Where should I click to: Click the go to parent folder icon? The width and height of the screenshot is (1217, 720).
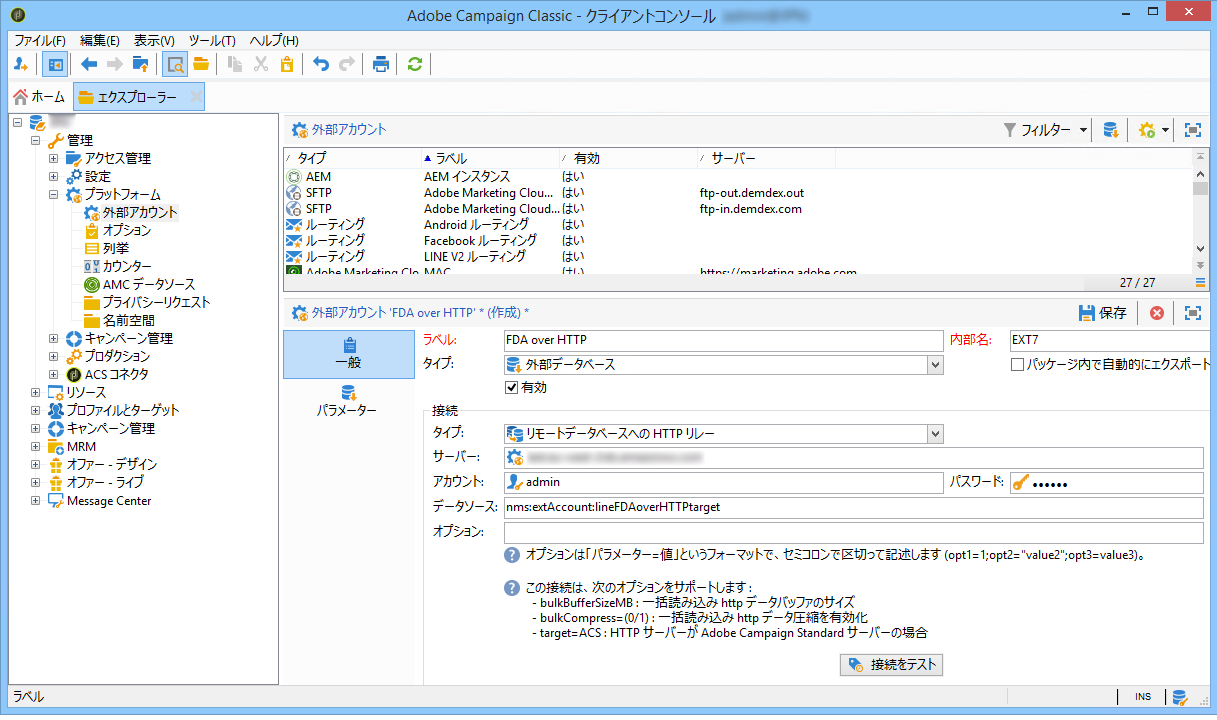[x=141, y=64]
